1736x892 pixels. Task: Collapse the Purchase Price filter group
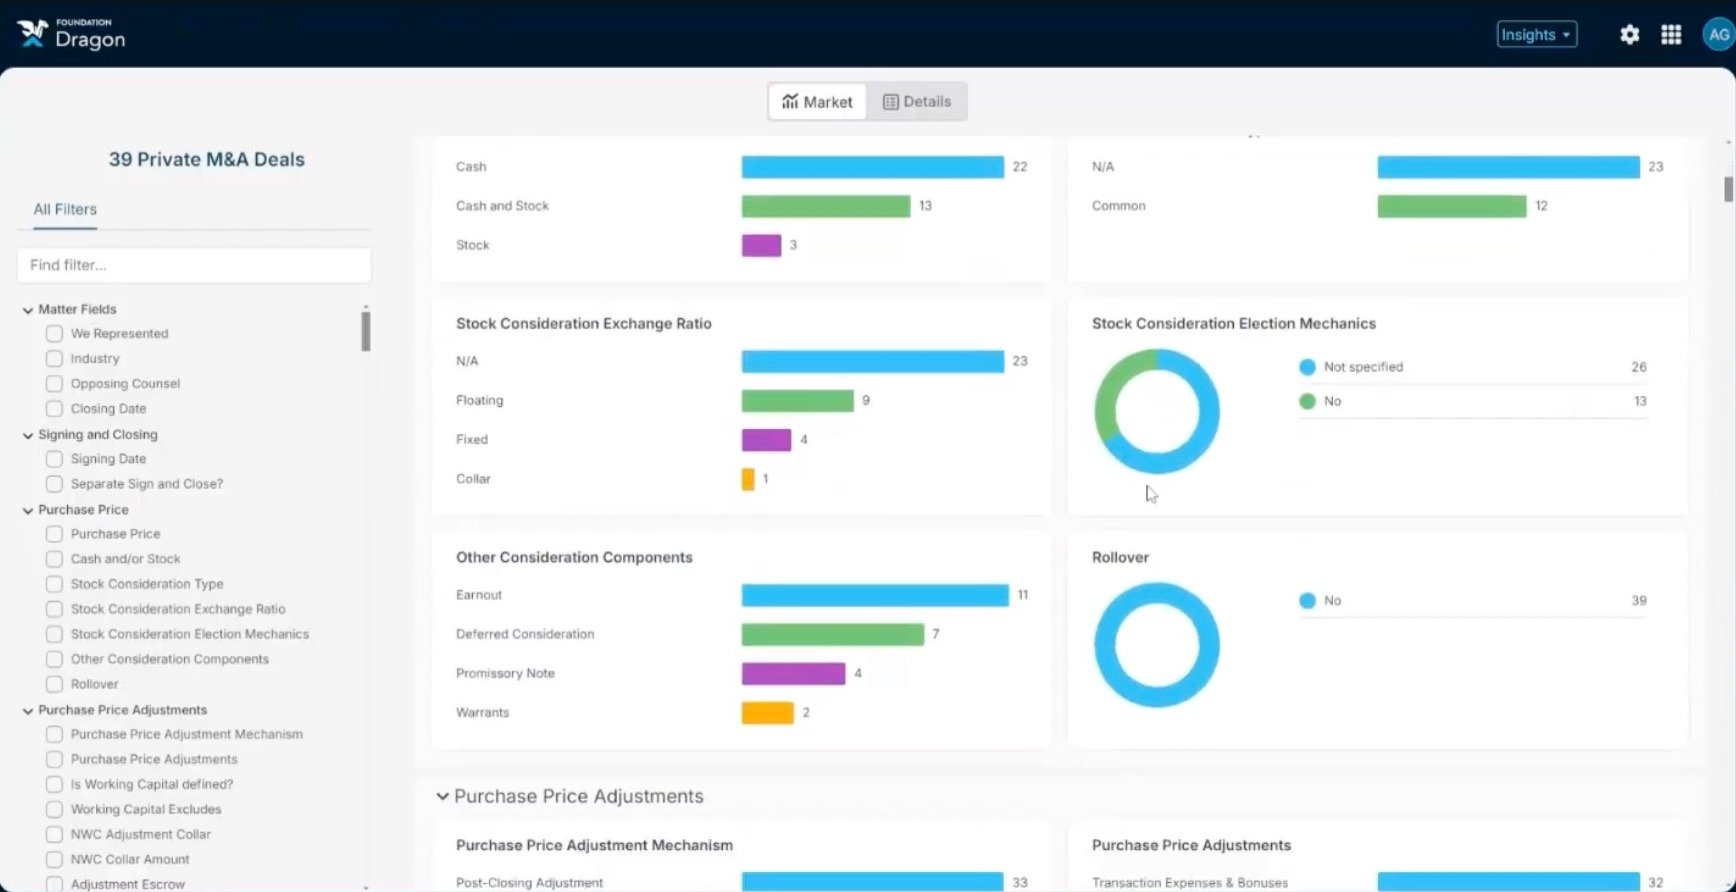28,510
